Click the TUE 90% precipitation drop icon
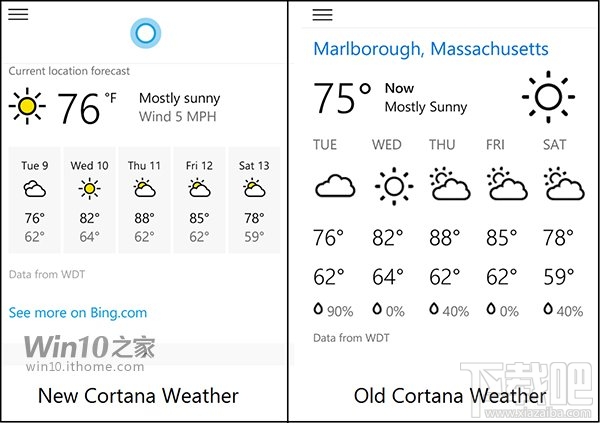600x423 pixels. click(320, 311)
